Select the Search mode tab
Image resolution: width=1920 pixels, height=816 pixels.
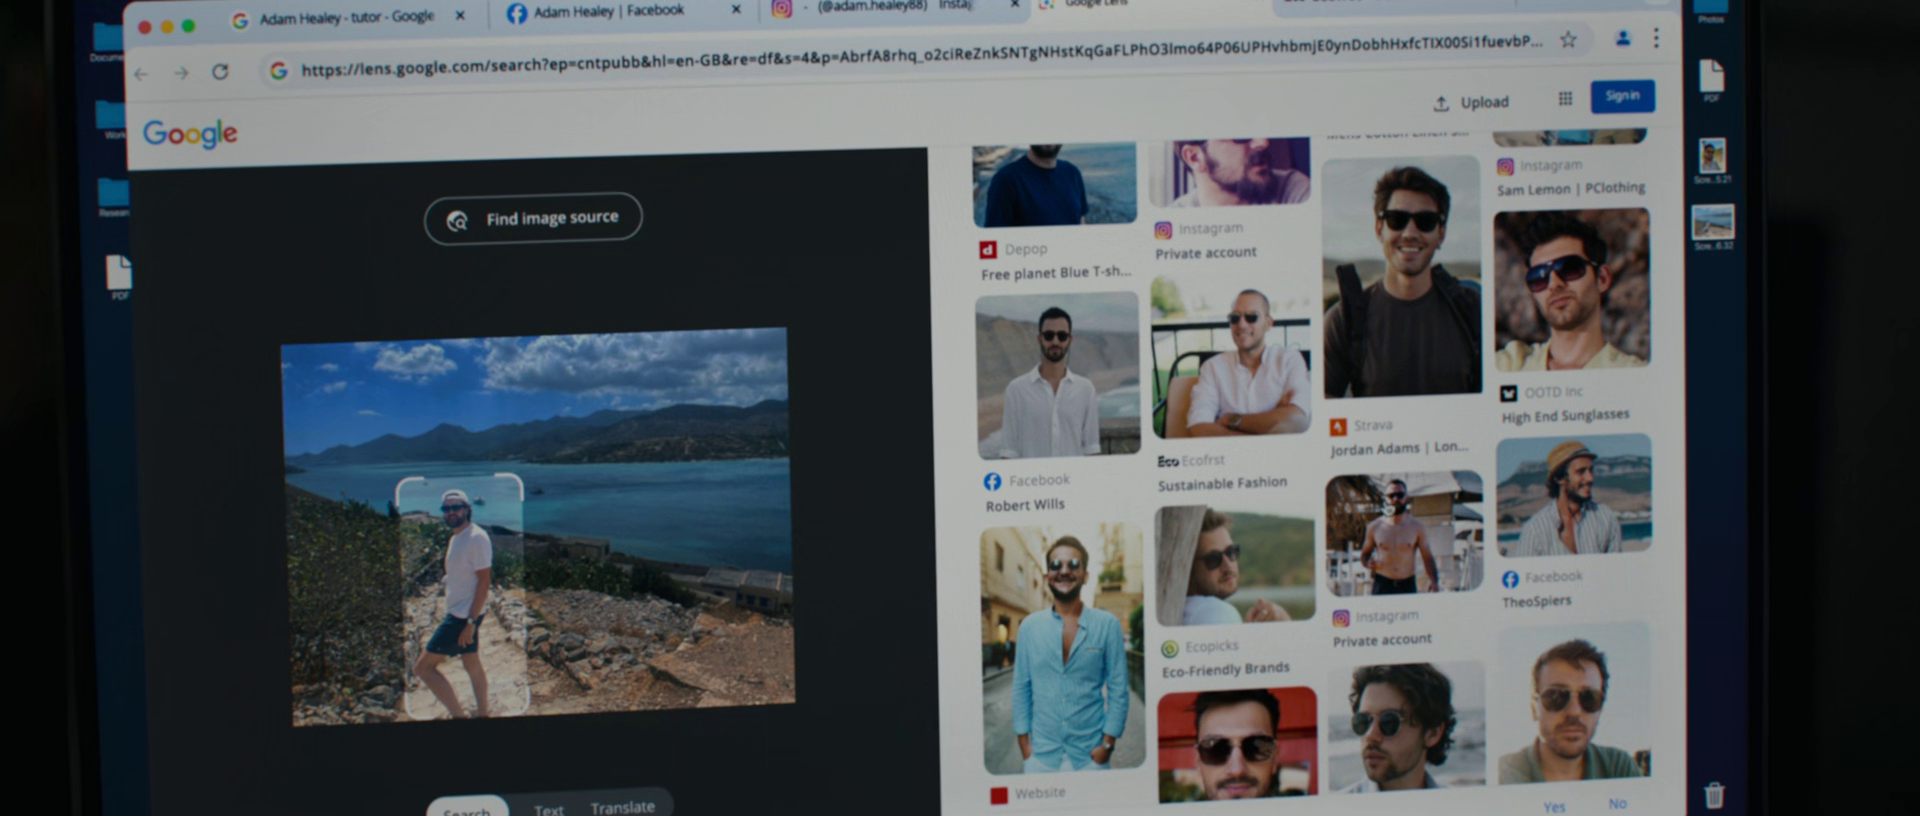pyautogui.click(x=467, y=808)
